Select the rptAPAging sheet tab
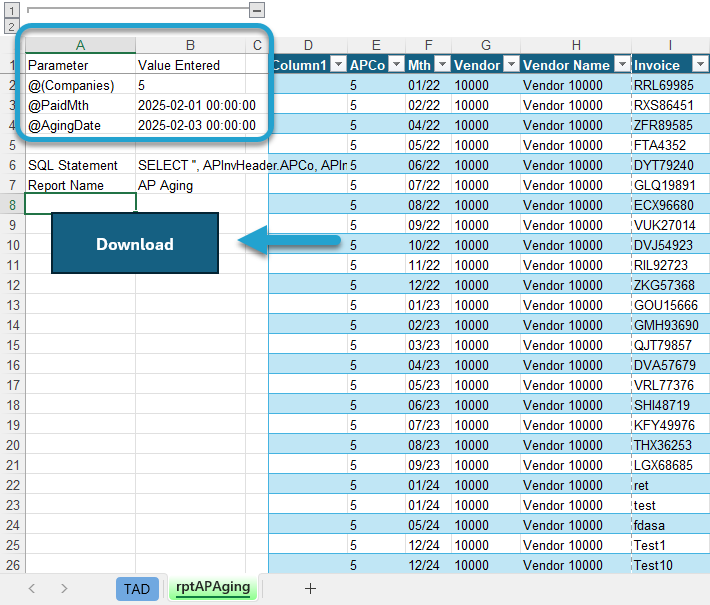This screenshot has height=605, width=710. [213, 587]
